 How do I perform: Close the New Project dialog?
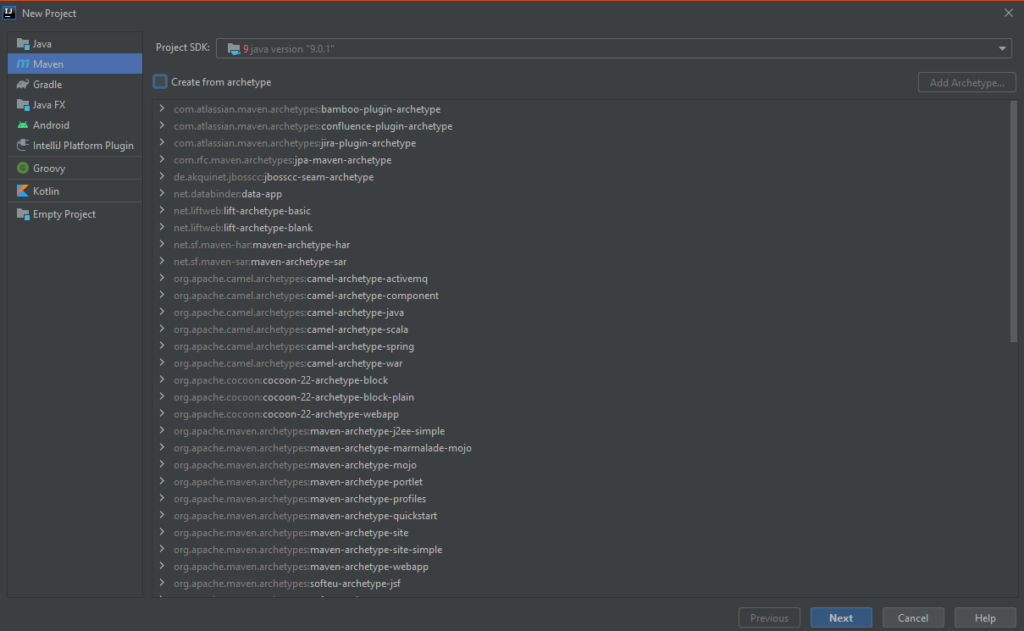(x=1008, y=12)
